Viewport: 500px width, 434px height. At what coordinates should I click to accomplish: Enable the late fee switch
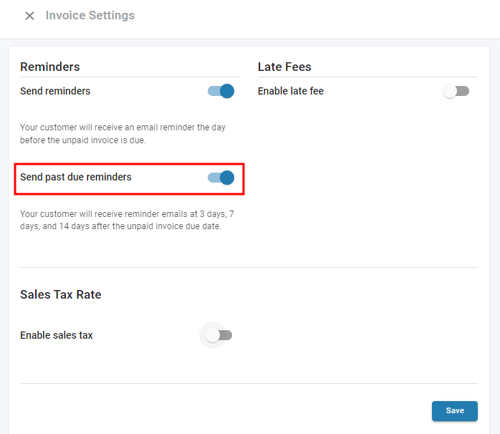point(456,91)
